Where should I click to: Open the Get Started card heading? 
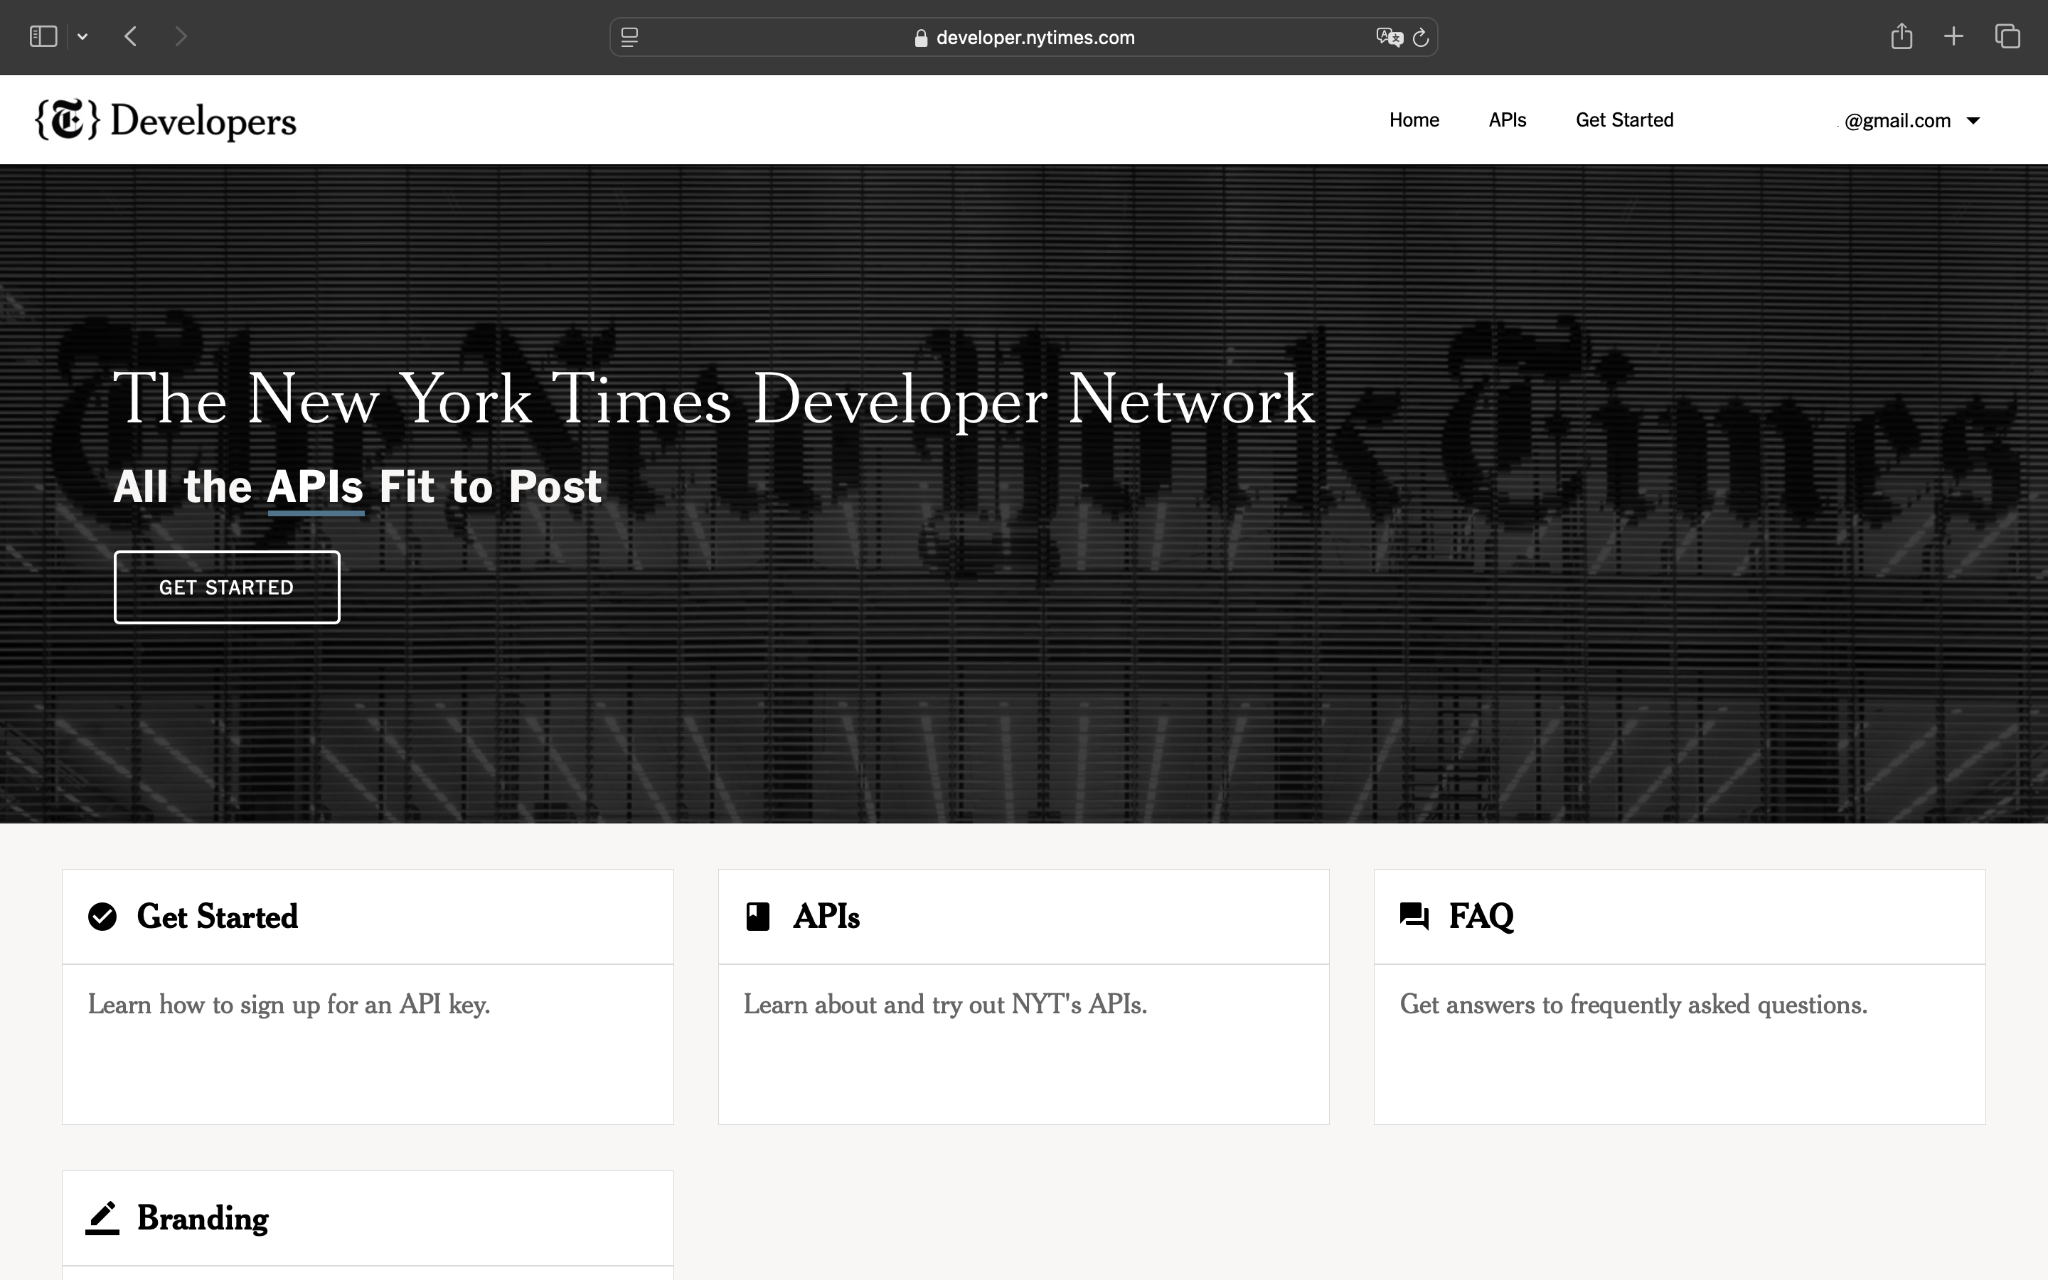[217, 916]
